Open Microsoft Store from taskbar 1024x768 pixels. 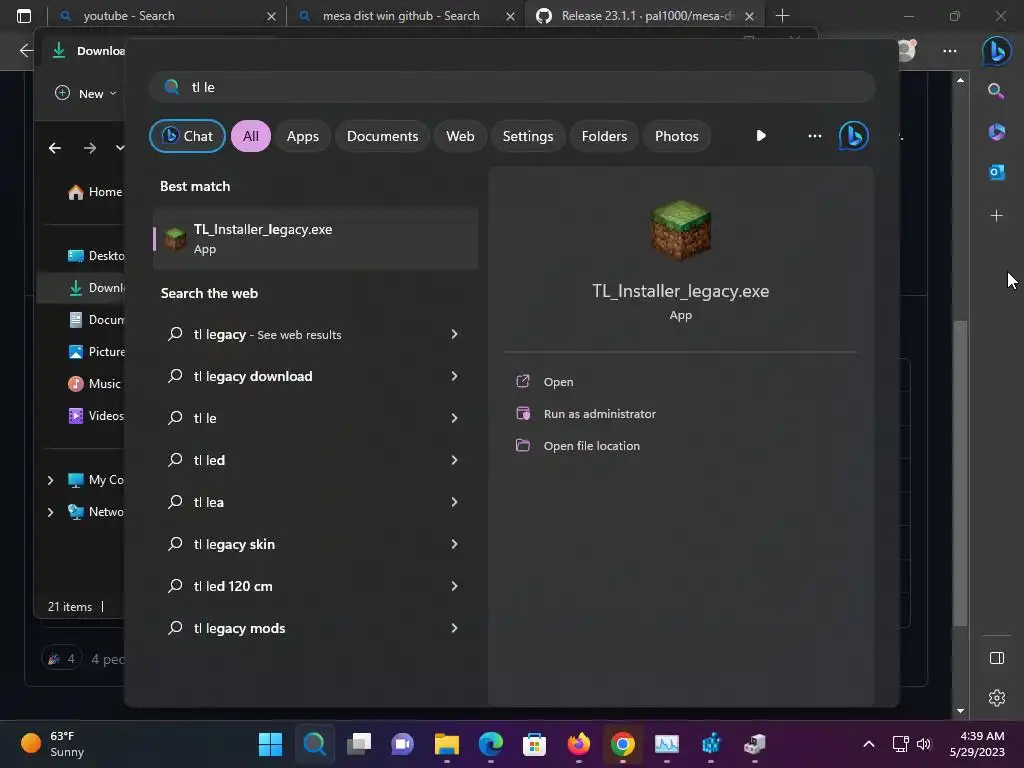tap(534, 744)
